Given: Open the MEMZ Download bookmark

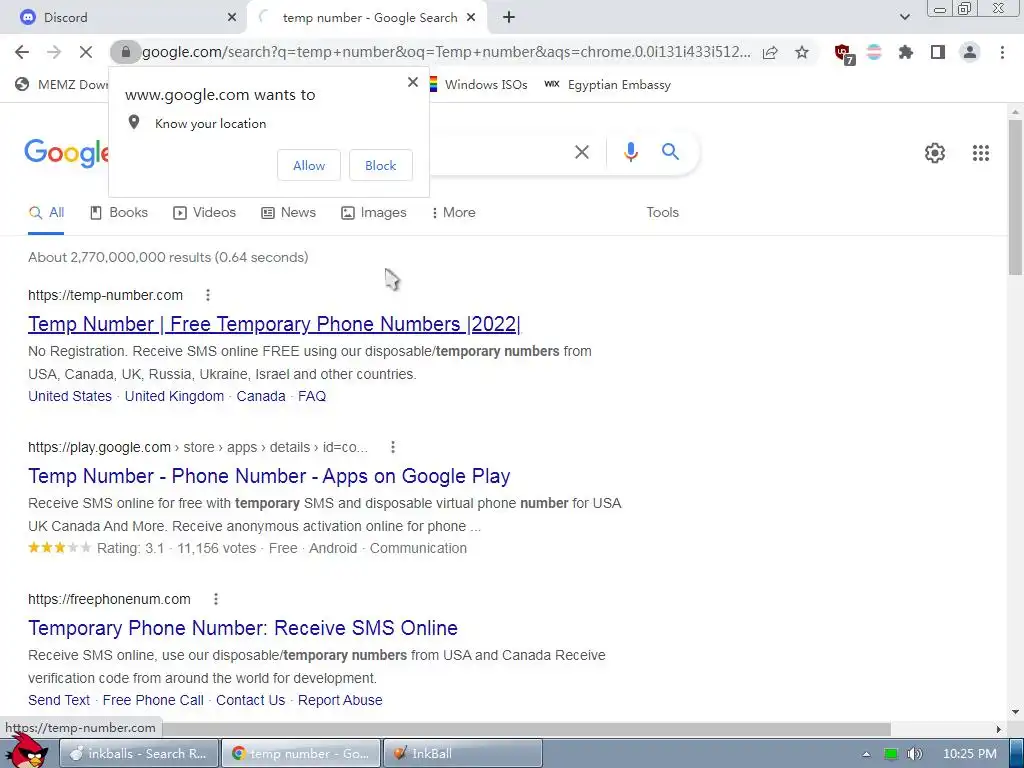Looking at the screenshot, I should pos(61,85).
